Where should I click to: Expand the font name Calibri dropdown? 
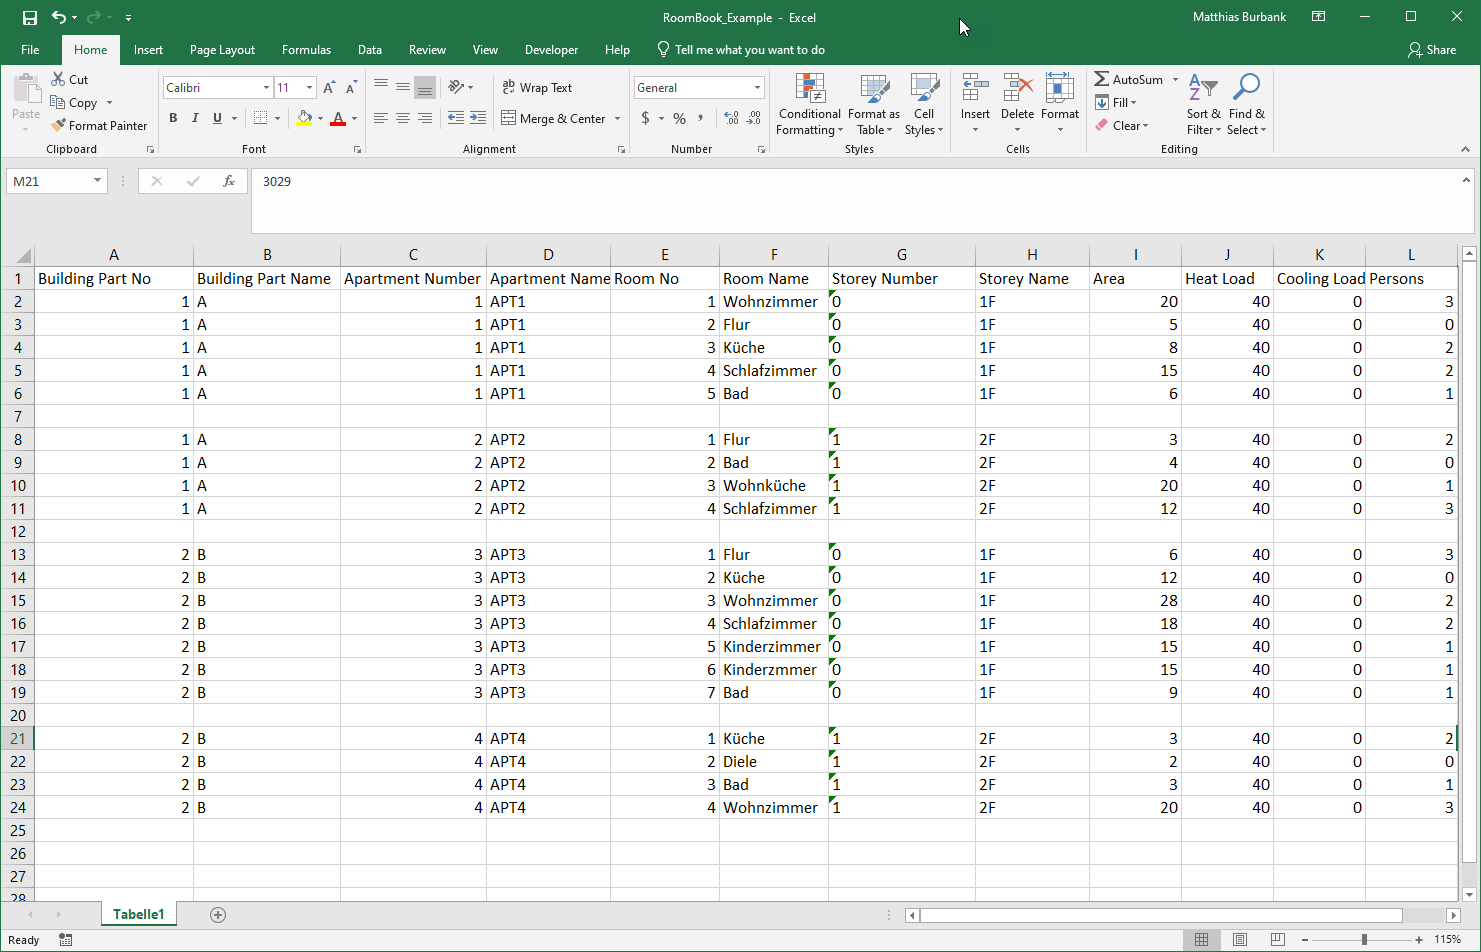pos(266,88)
